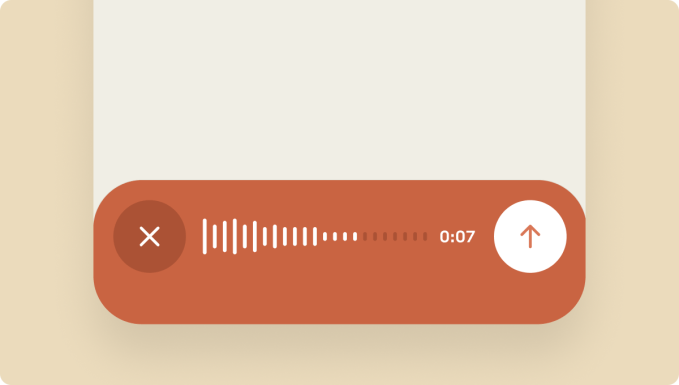Click the last tall white waveform bar
The image size is (679, 385).
(x=315, y=236)
